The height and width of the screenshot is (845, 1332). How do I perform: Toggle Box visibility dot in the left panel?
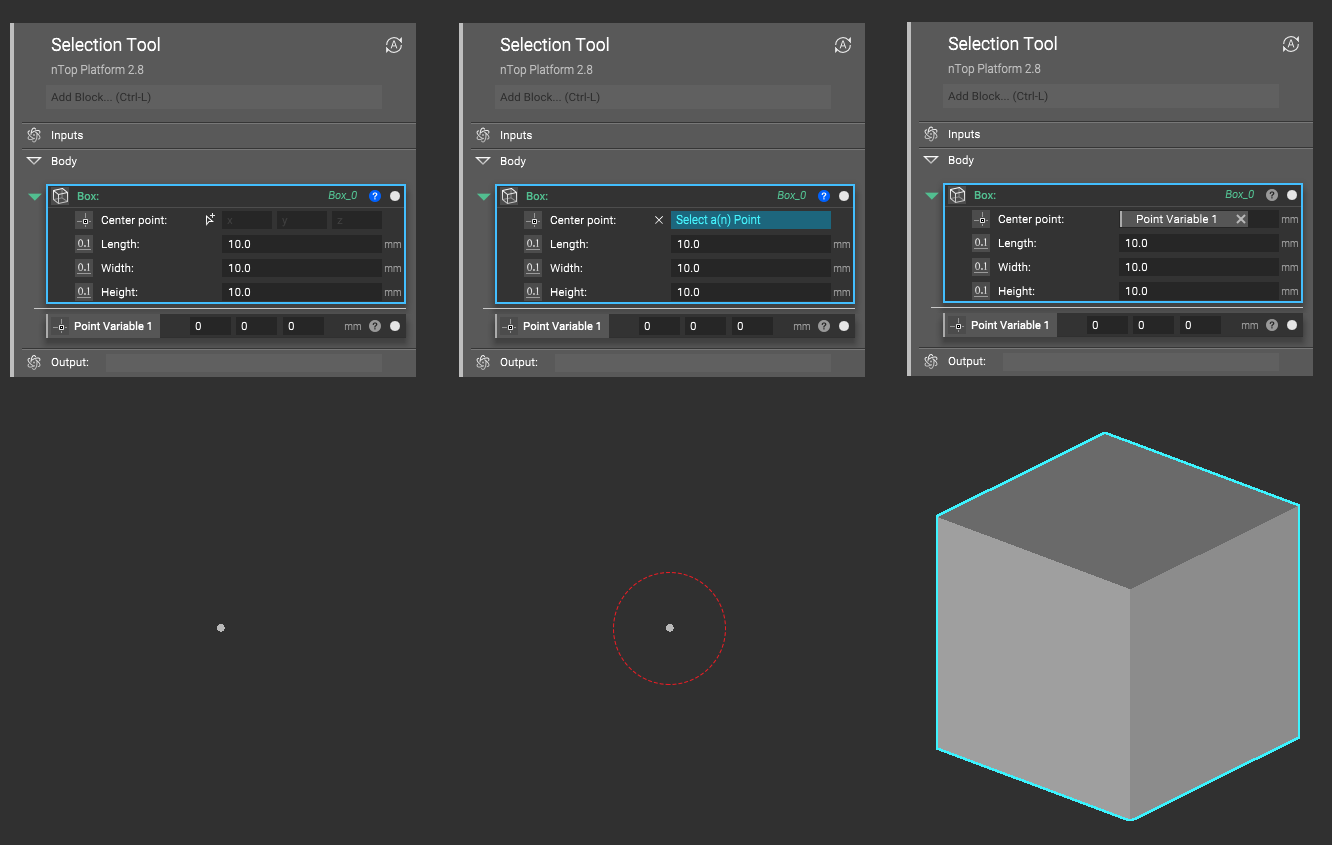[x=395, y=196]
